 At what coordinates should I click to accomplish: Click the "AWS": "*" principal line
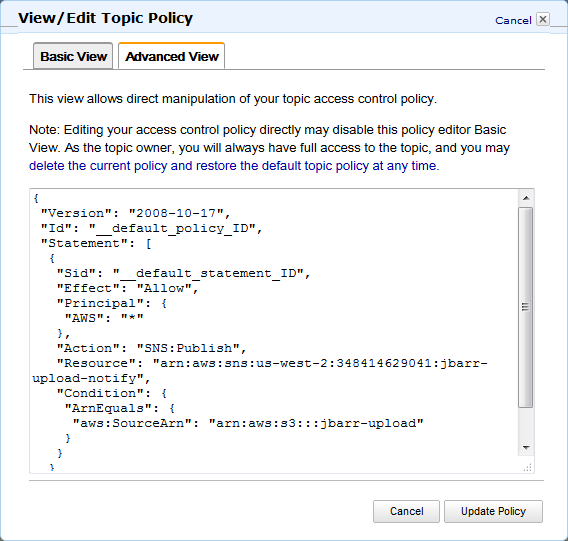point(104,318)
